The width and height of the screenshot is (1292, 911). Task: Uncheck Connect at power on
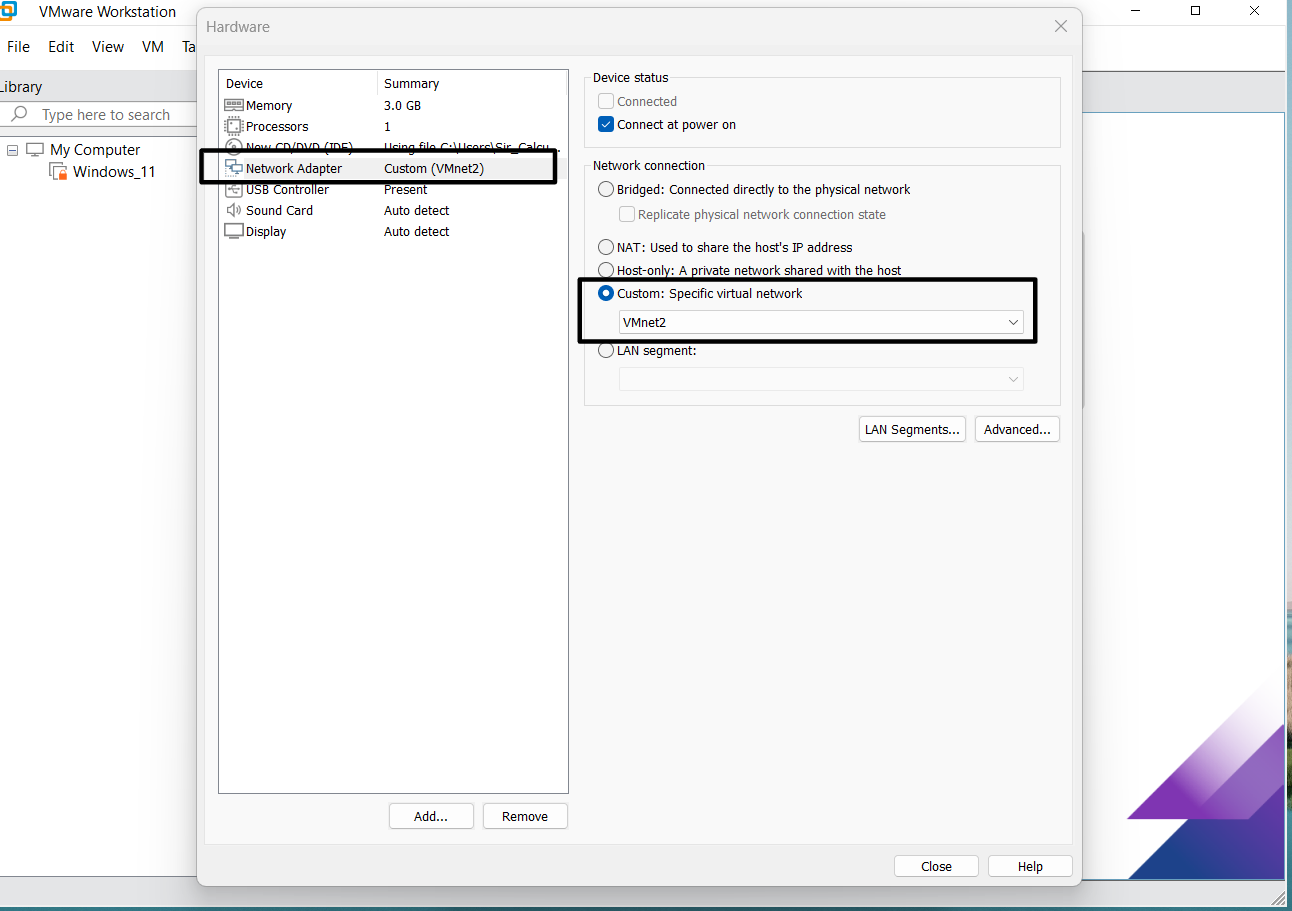605,124
